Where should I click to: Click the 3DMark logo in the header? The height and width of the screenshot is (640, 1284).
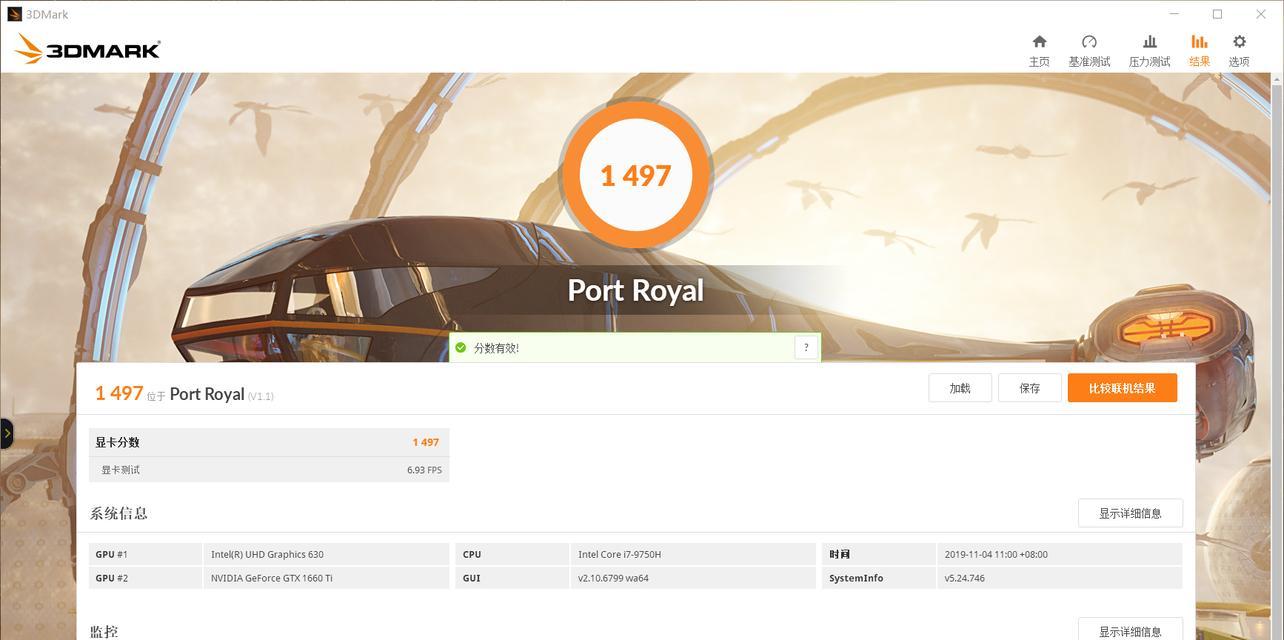(88, 49)
